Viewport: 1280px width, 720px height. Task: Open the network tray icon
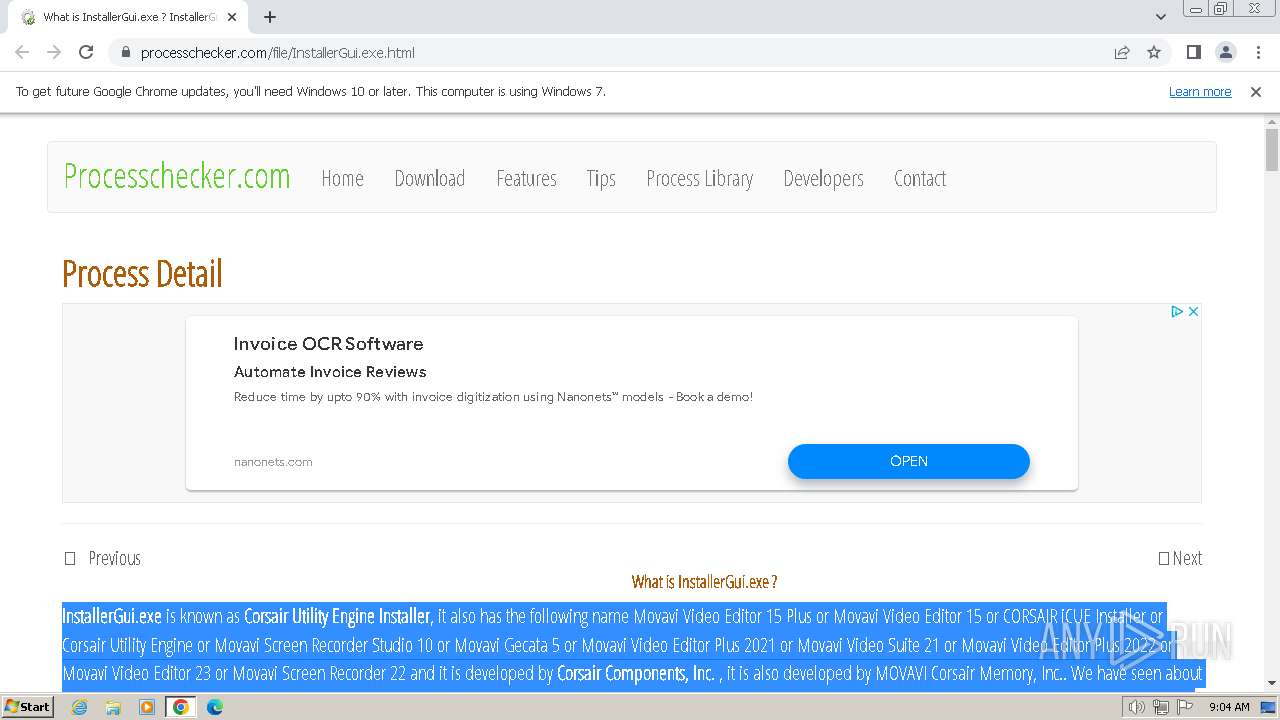click(1160, 707)
